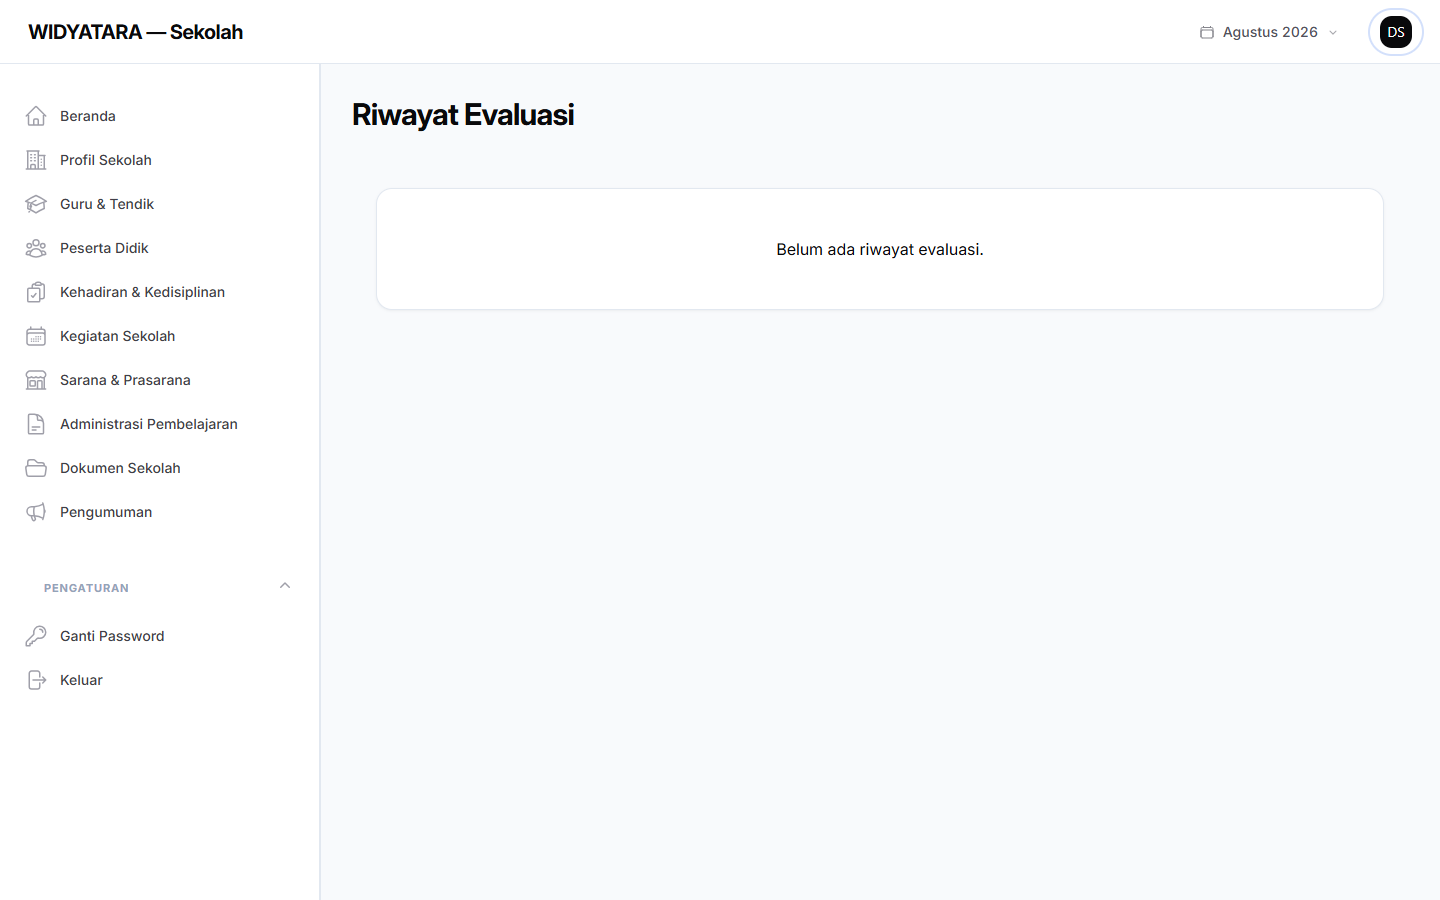This screenshot has width=1440, height=900.
Task: Click the Dokumen Sekolah folder icon
Action: [36, 468]
